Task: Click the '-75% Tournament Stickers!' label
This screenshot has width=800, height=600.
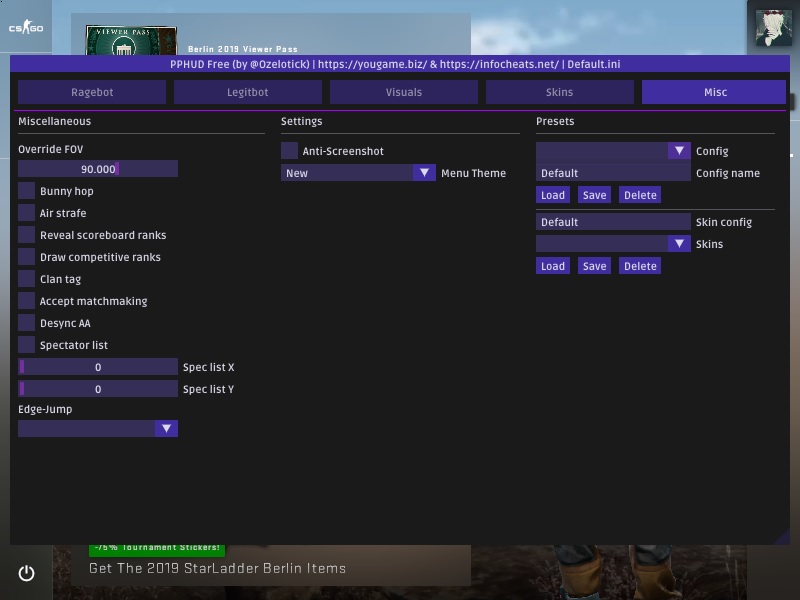Action: pos(157,548)
